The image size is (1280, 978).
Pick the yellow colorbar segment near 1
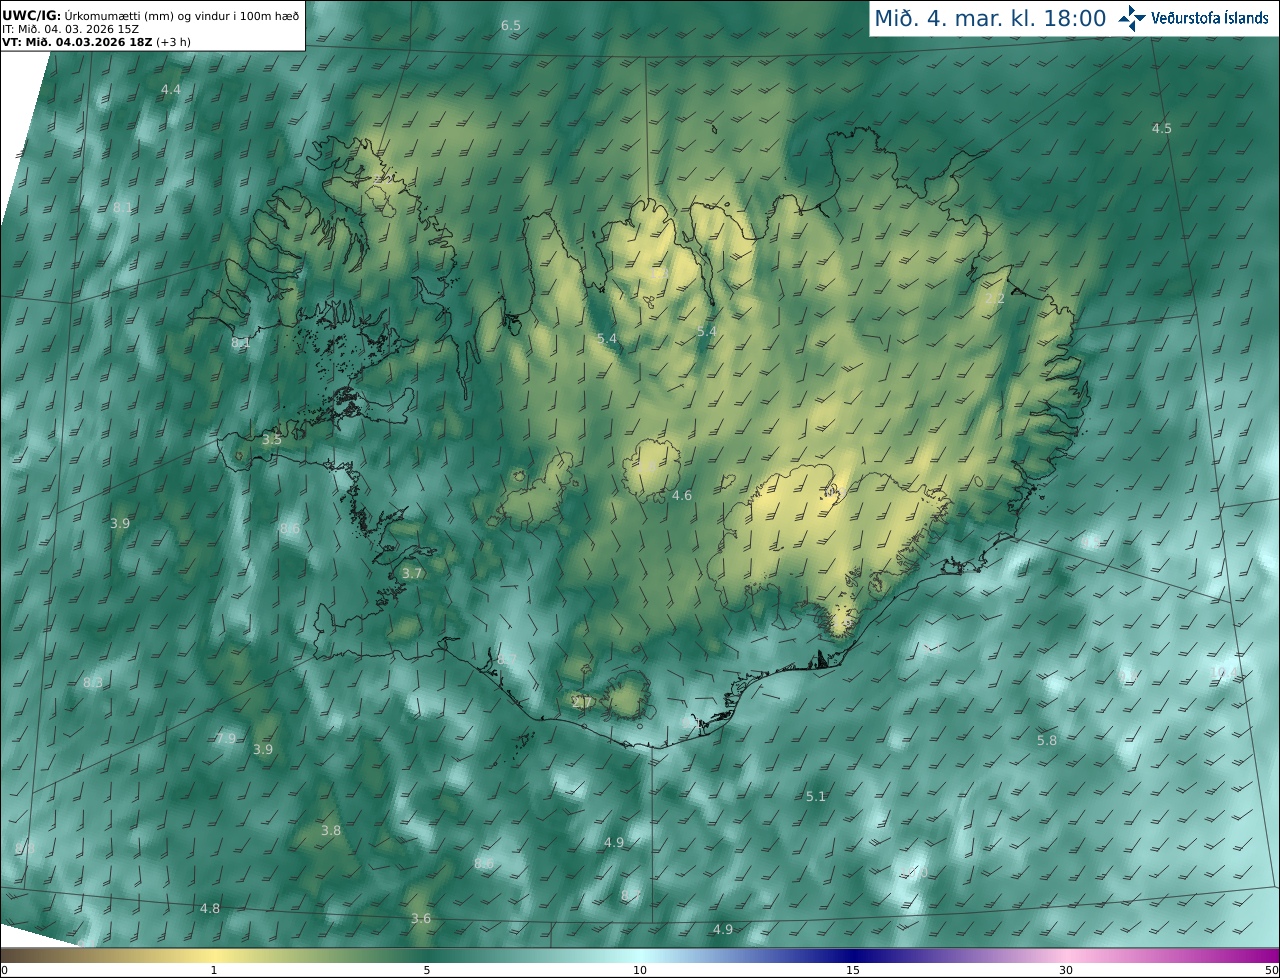click(214, 955)
